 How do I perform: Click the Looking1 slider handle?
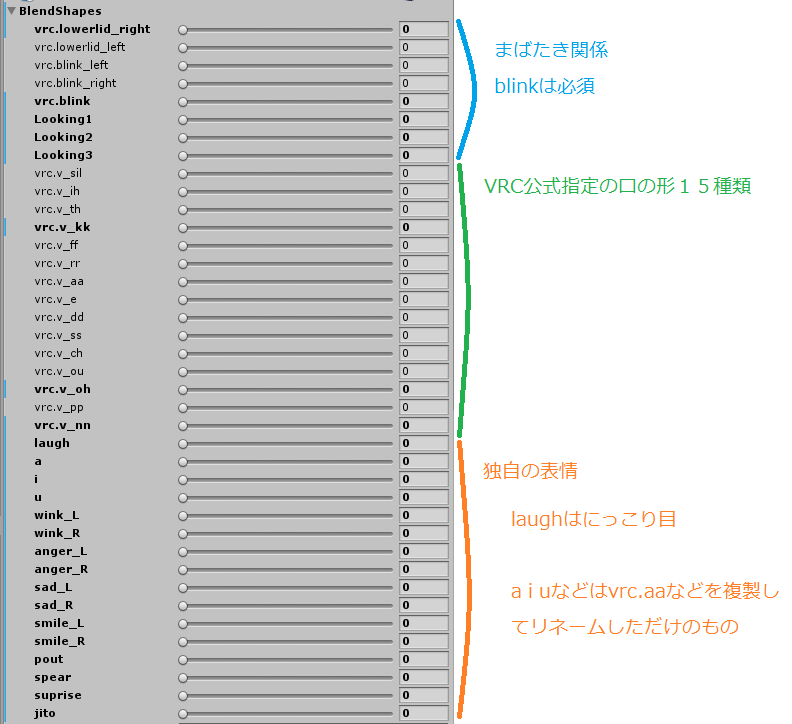coord(183,120)
